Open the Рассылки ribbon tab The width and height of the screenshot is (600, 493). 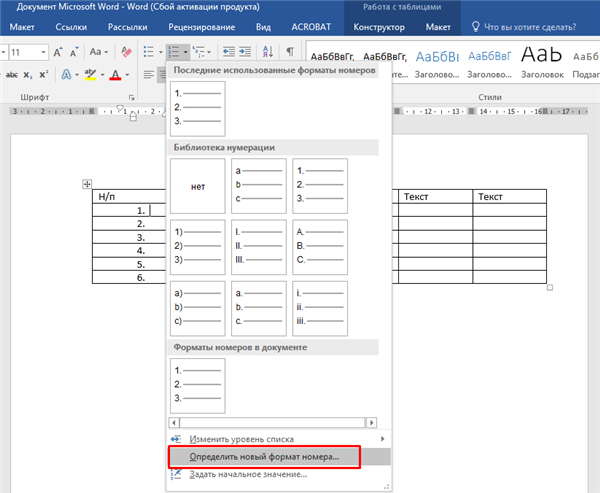127,27
